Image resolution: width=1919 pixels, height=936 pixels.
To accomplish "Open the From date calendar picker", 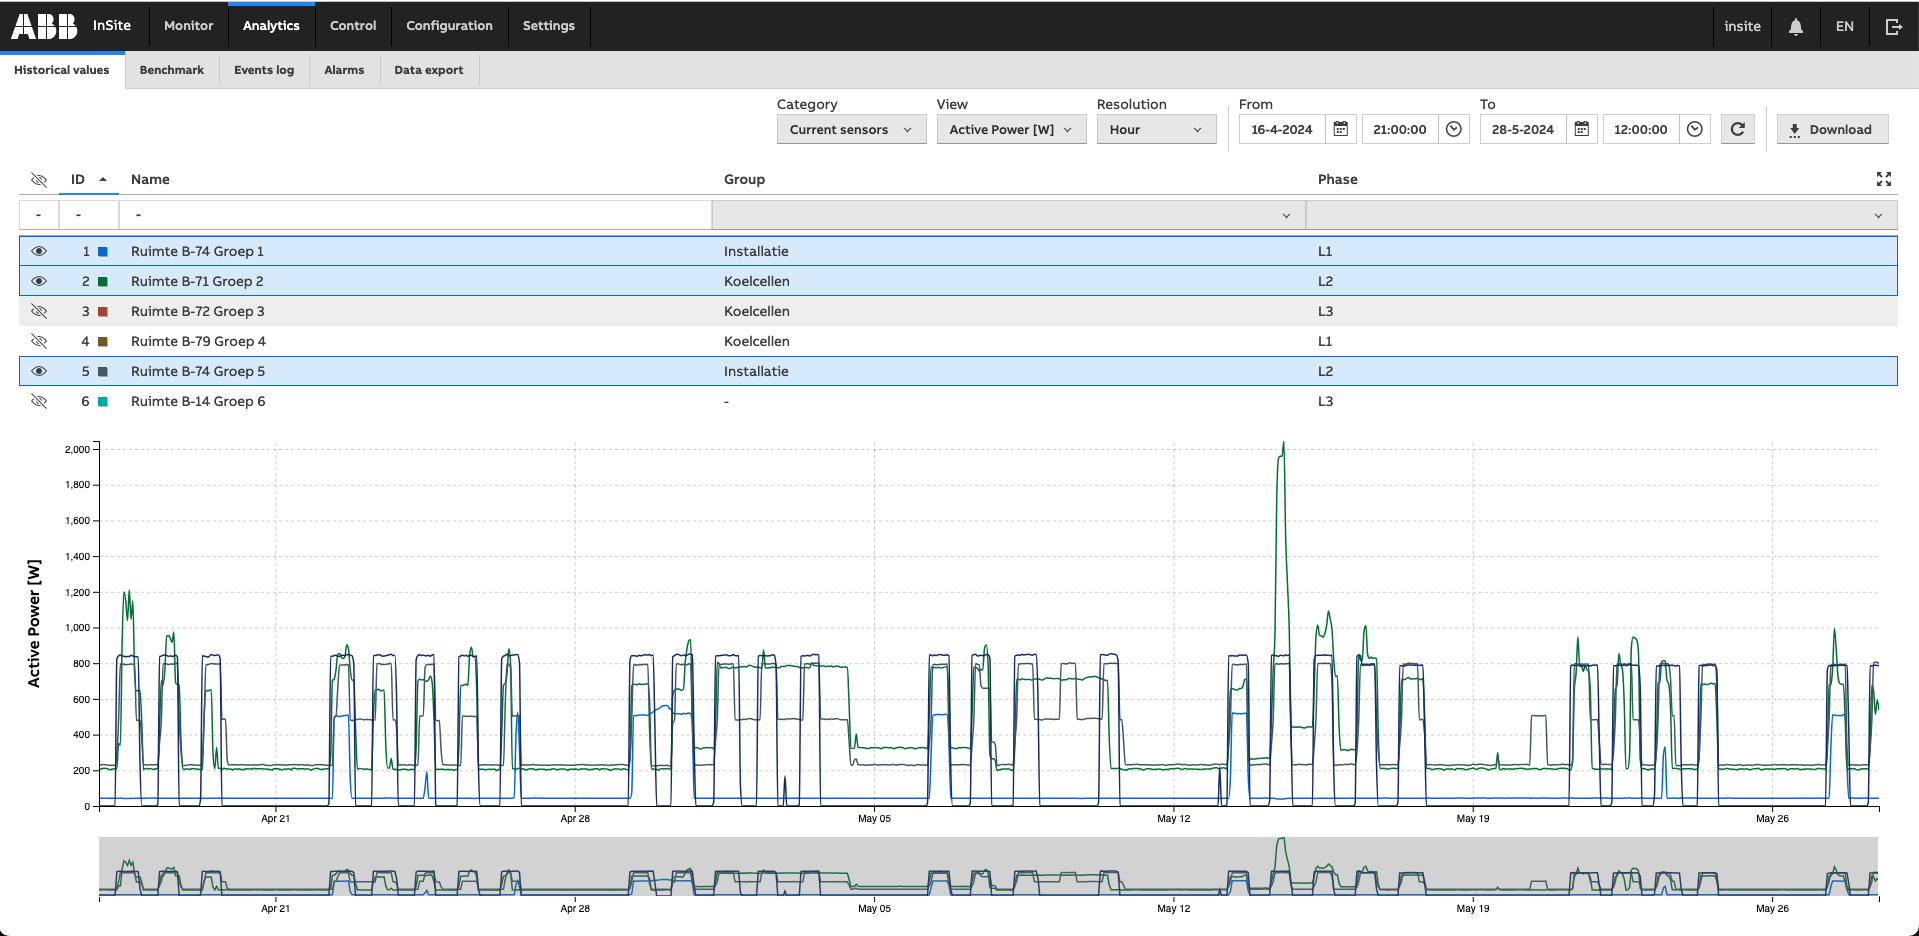I will coord(1340,129).
